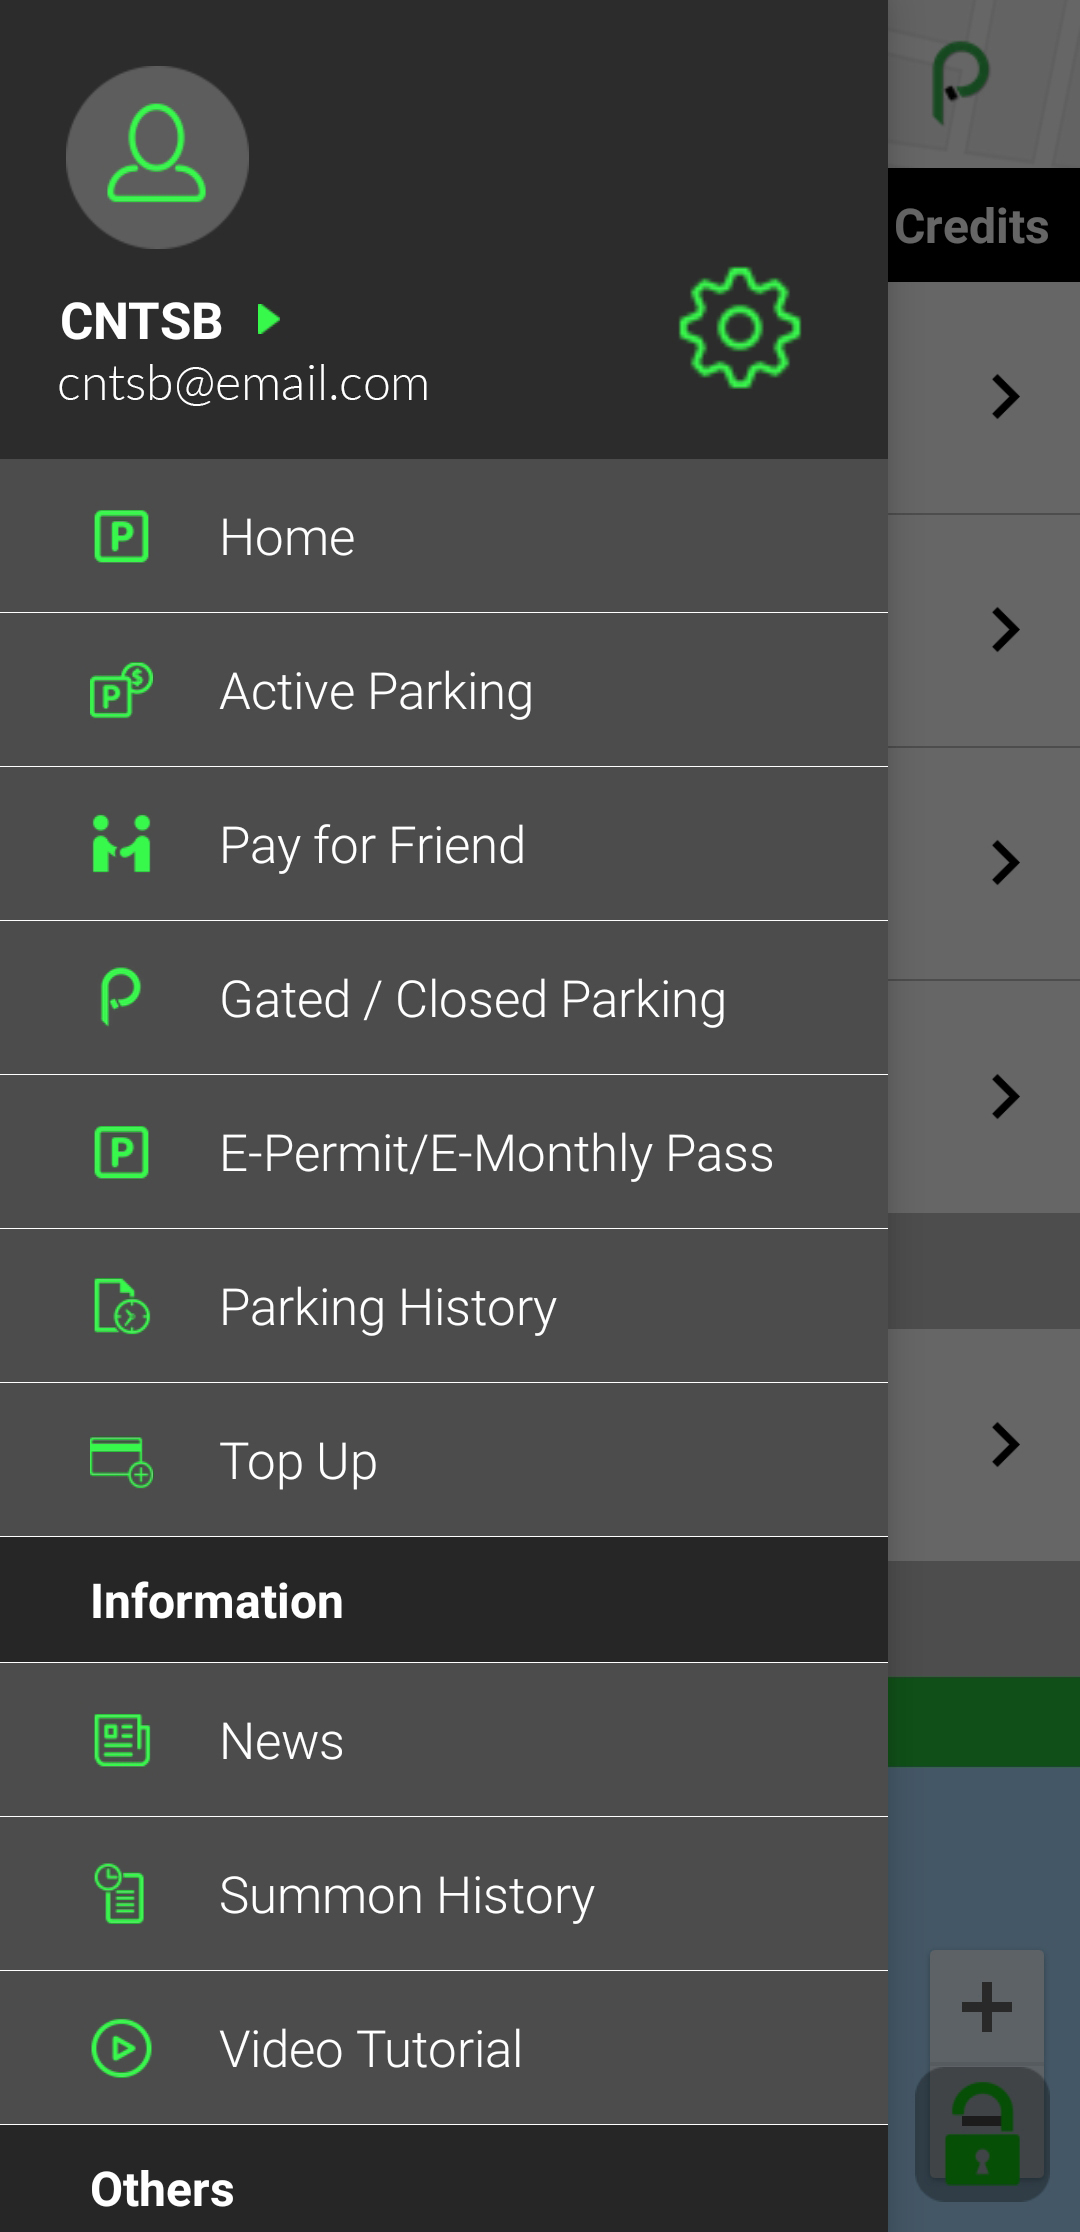This screenshot has width=1080, height=2232.
Task: Click the Summon History icon
Action: point(121,1894)
